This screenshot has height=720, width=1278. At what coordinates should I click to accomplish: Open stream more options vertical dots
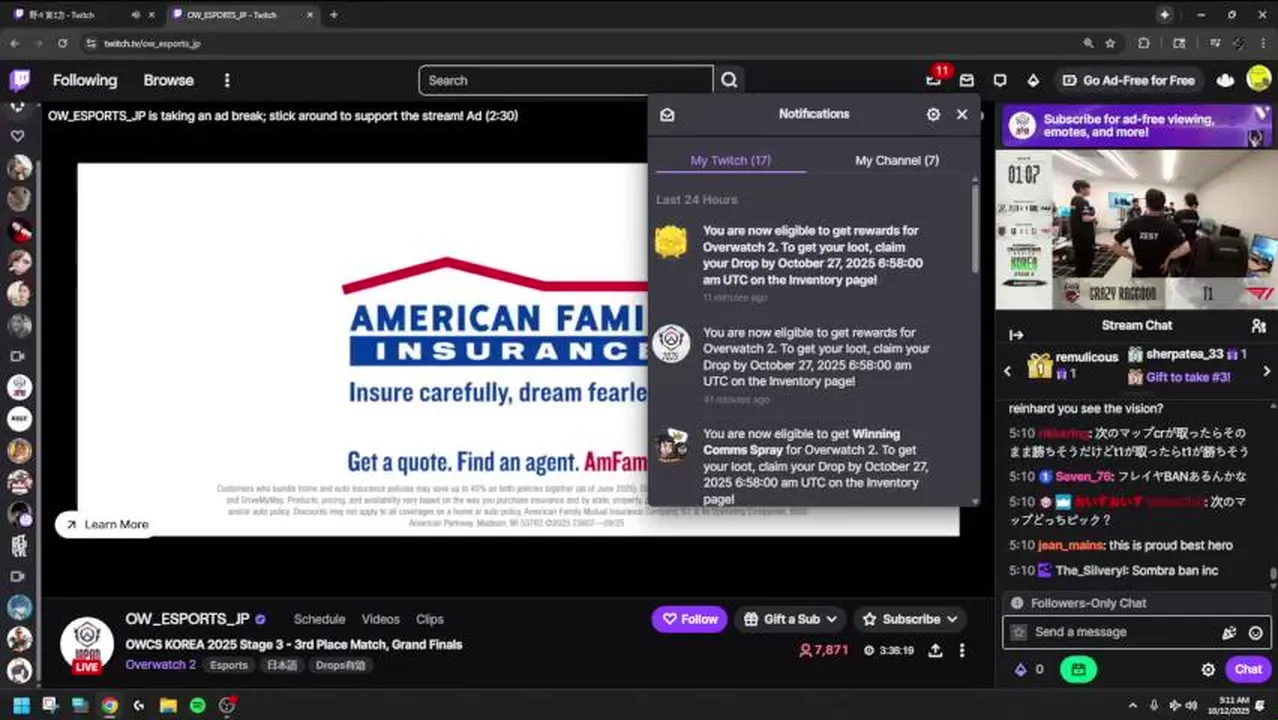pos(962,650)
